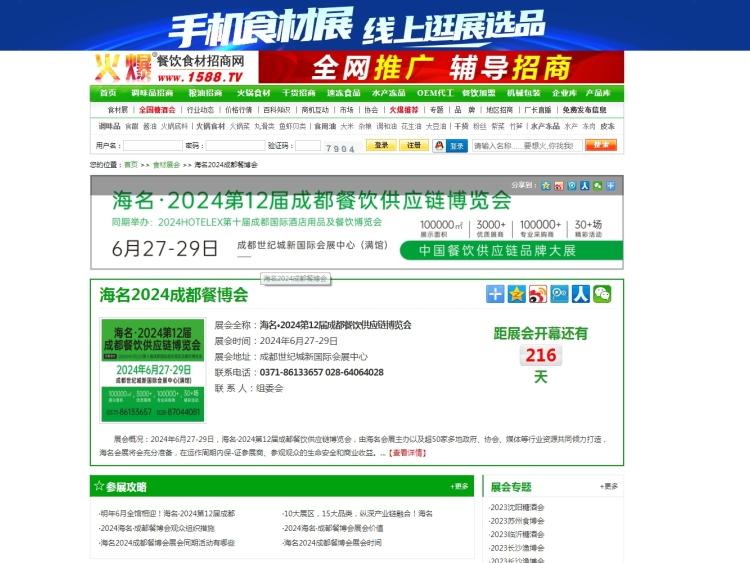The image size is (750, 563).
Task: Click the large Sina Weibo share icon
Action: pyautogui.click(x=538, y=294)
